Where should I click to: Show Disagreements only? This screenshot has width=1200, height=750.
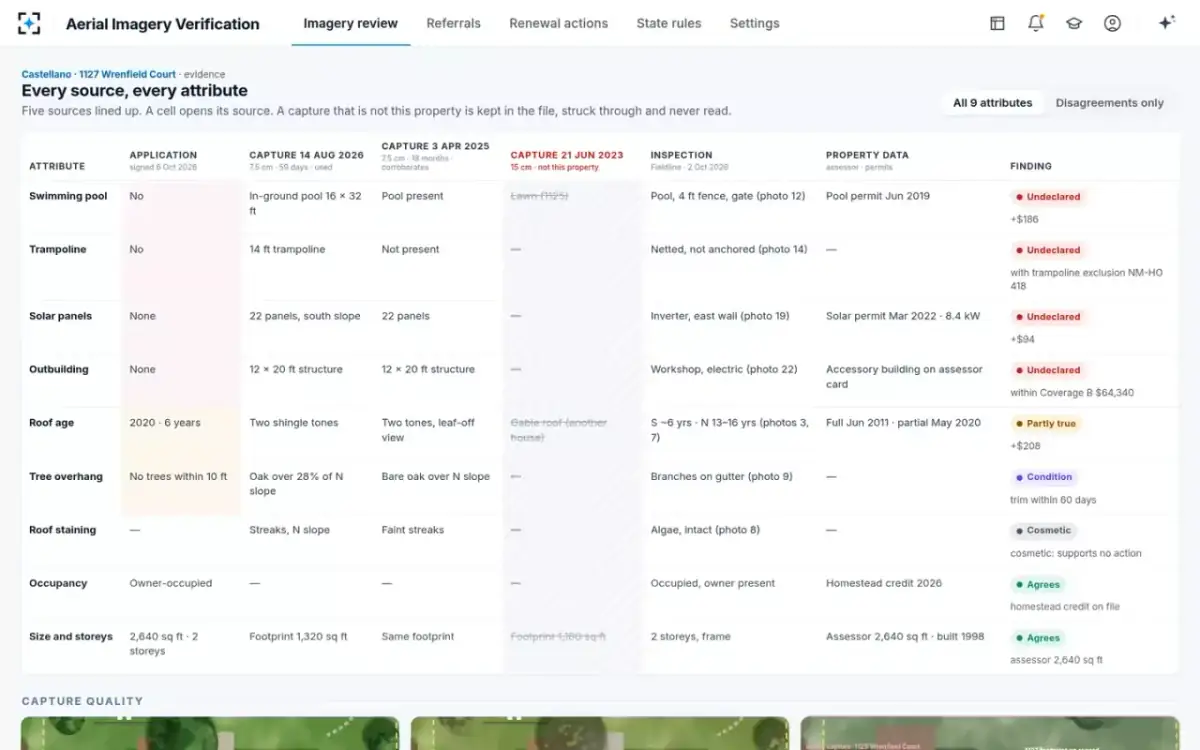tap(1109, 103)
